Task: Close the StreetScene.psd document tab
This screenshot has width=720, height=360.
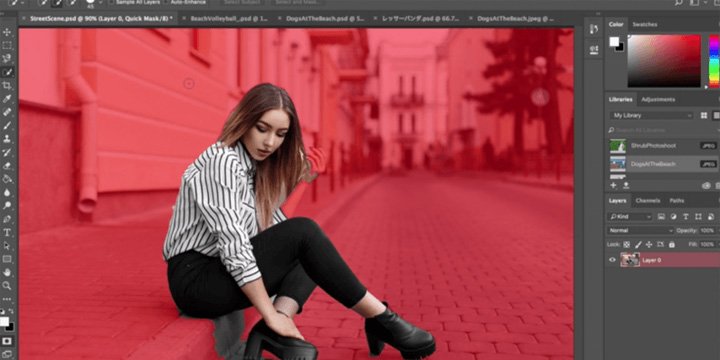Action: pyautogui.click(x=24, y=19)
